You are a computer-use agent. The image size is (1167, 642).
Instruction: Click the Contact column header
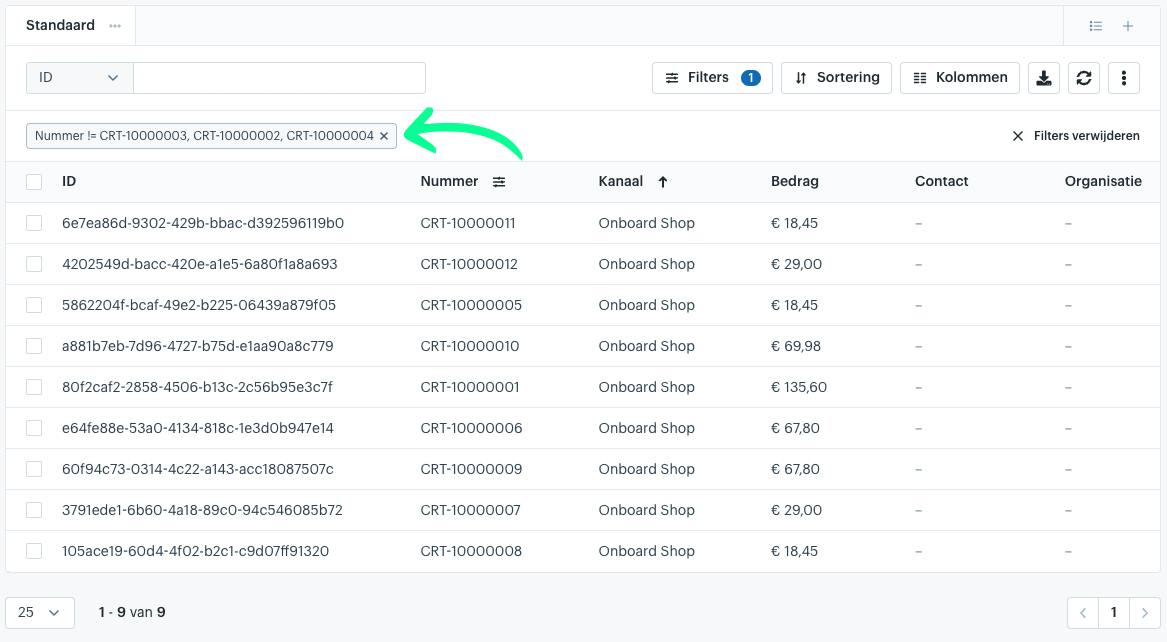[x=941, y=182]
